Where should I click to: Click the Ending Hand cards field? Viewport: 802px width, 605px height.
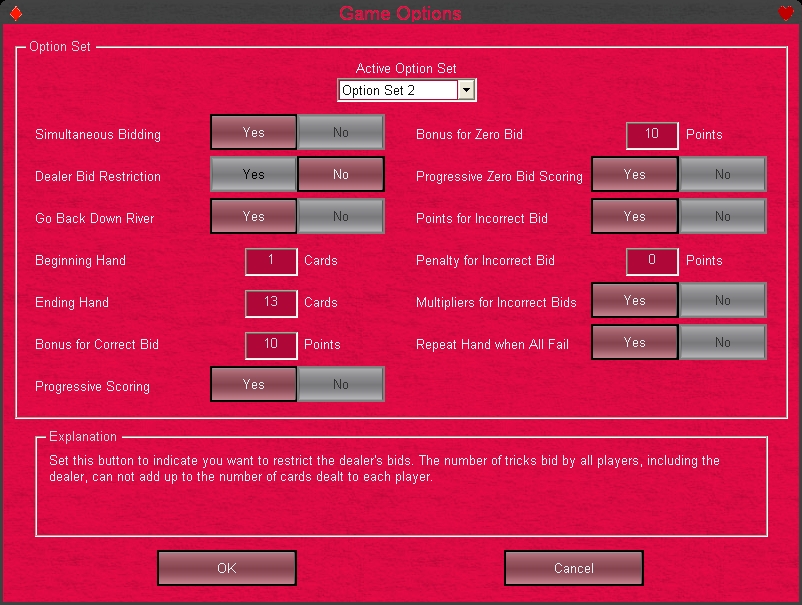point(271,303)
